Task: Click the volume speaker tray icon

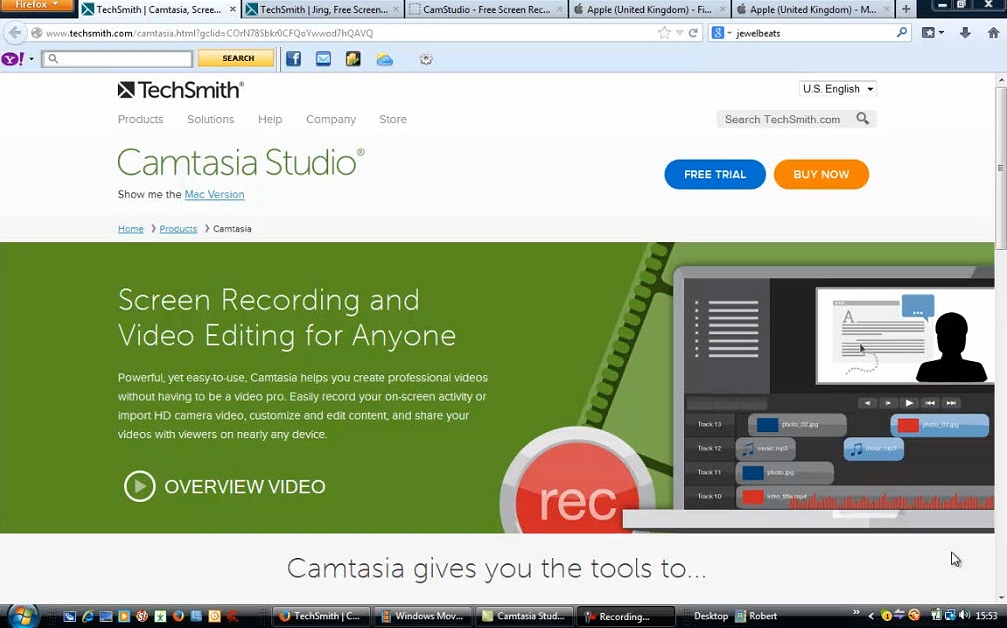Action: pos(964,615)
